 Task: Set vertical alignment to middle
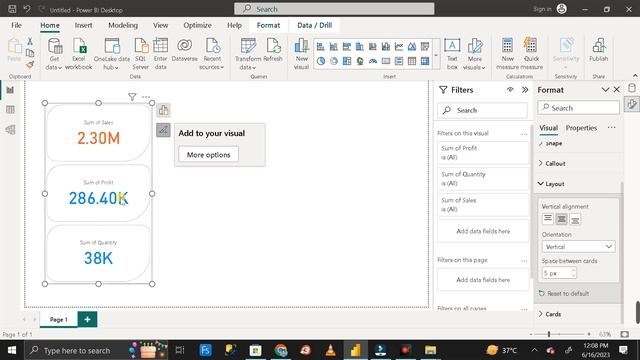(x=562, y=219)
